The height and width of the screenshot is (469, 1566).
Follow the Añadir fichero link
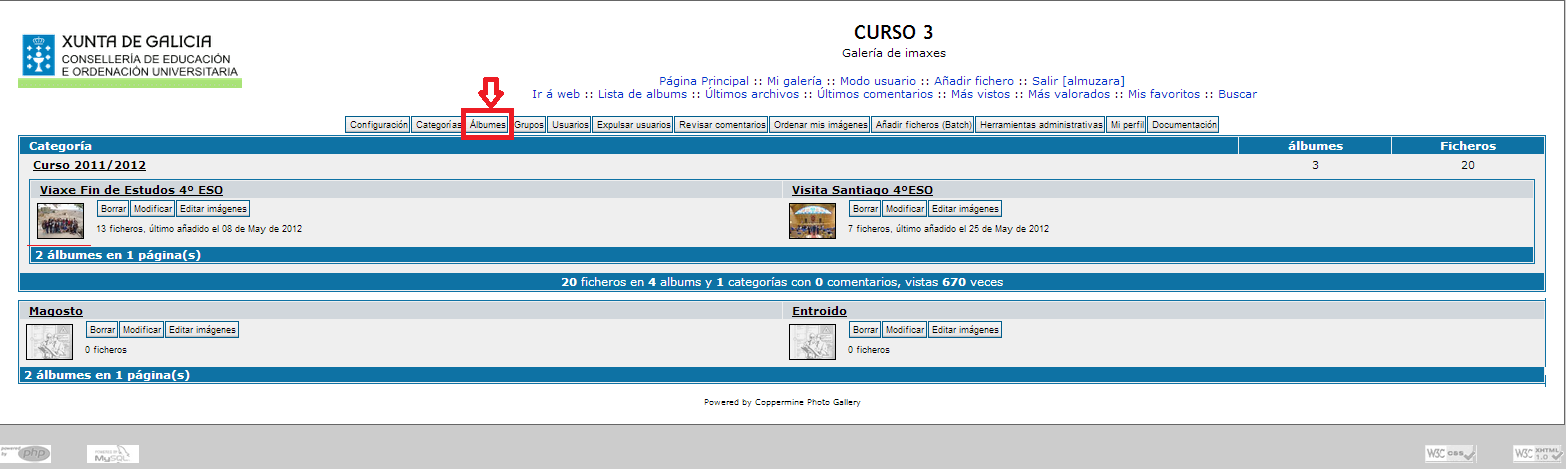977,80
